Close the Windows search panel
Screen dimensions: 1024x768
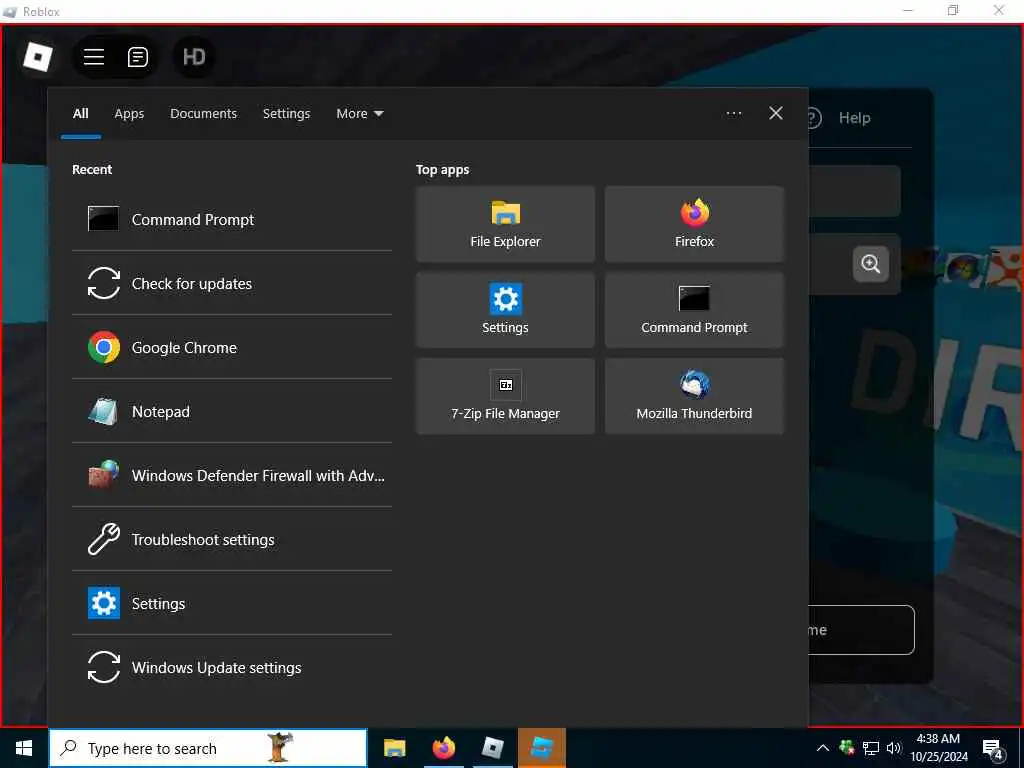(776, 114)
